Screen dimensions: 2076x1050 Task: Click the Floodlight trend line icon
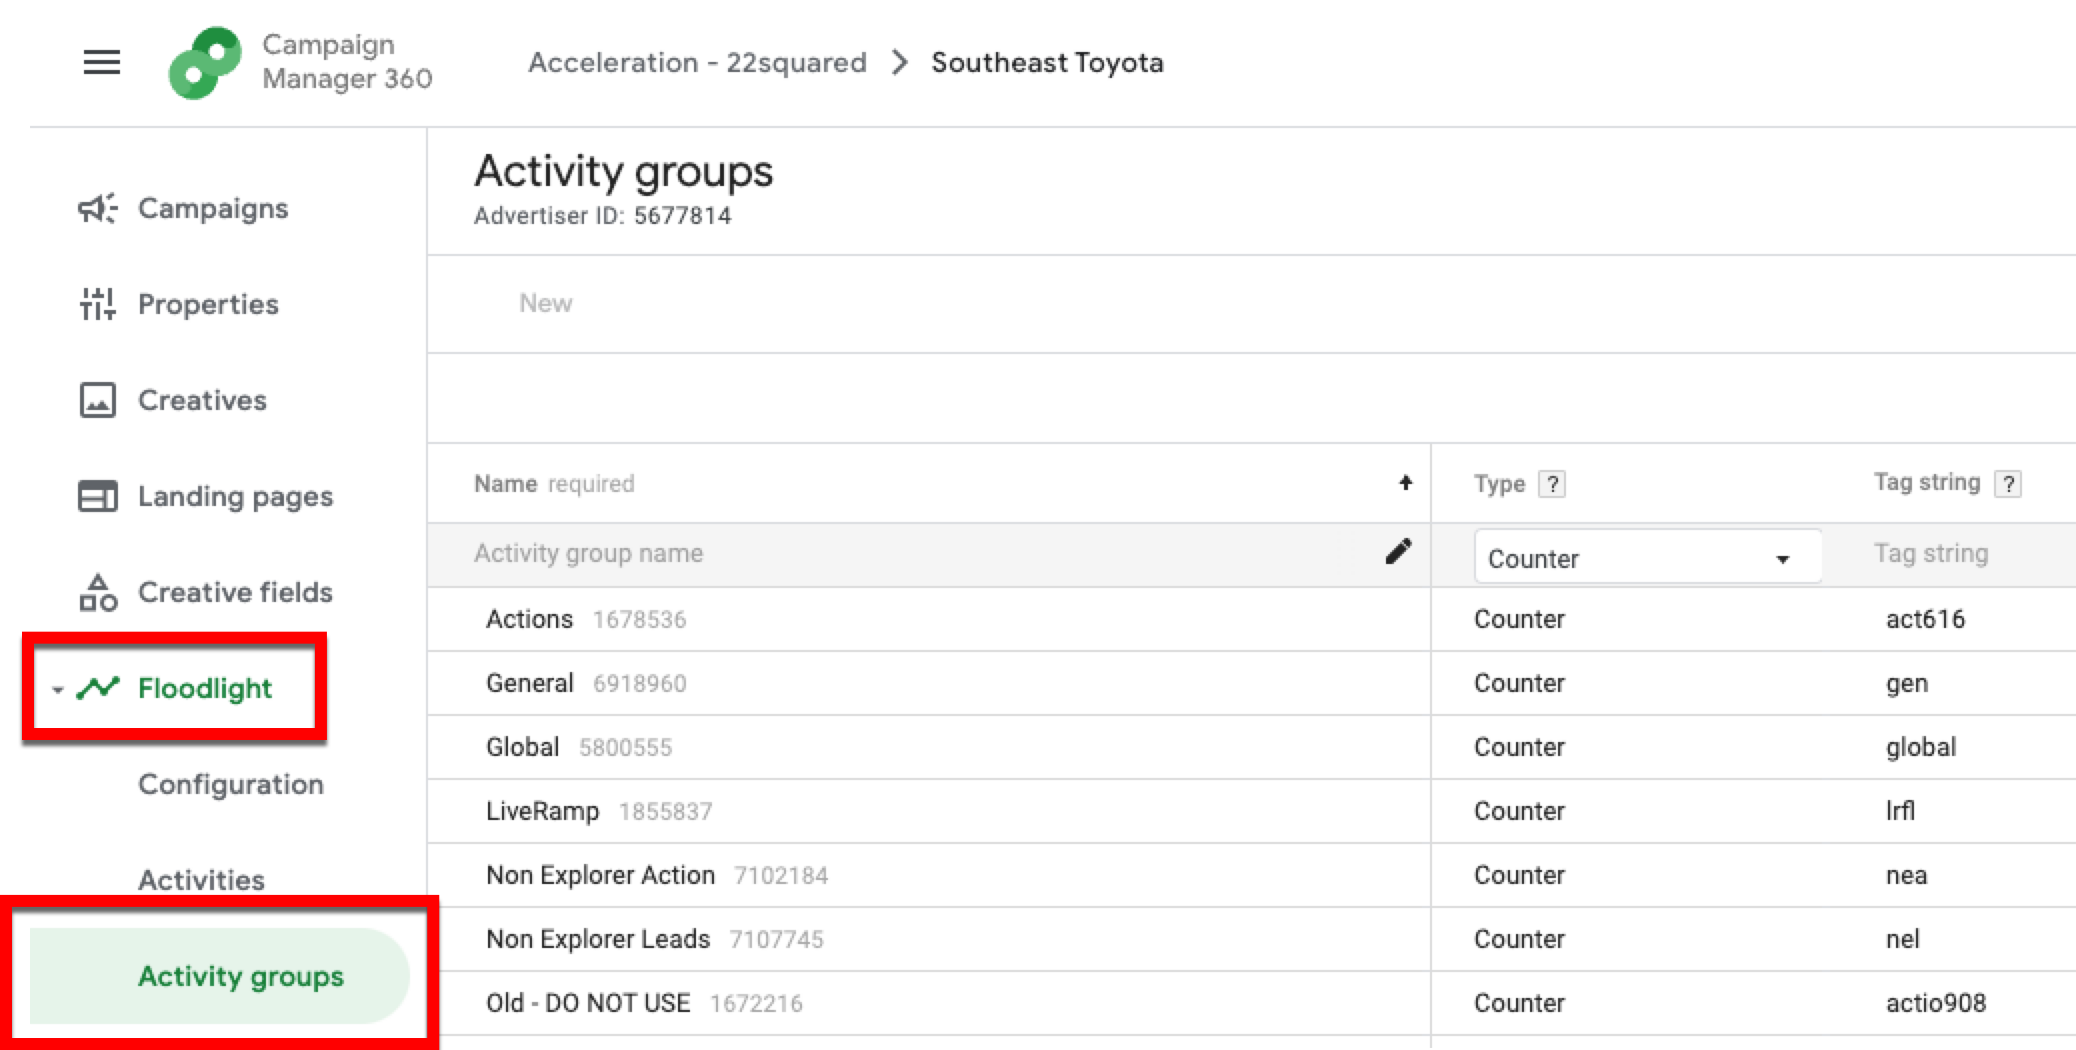(x=98, y=688)
